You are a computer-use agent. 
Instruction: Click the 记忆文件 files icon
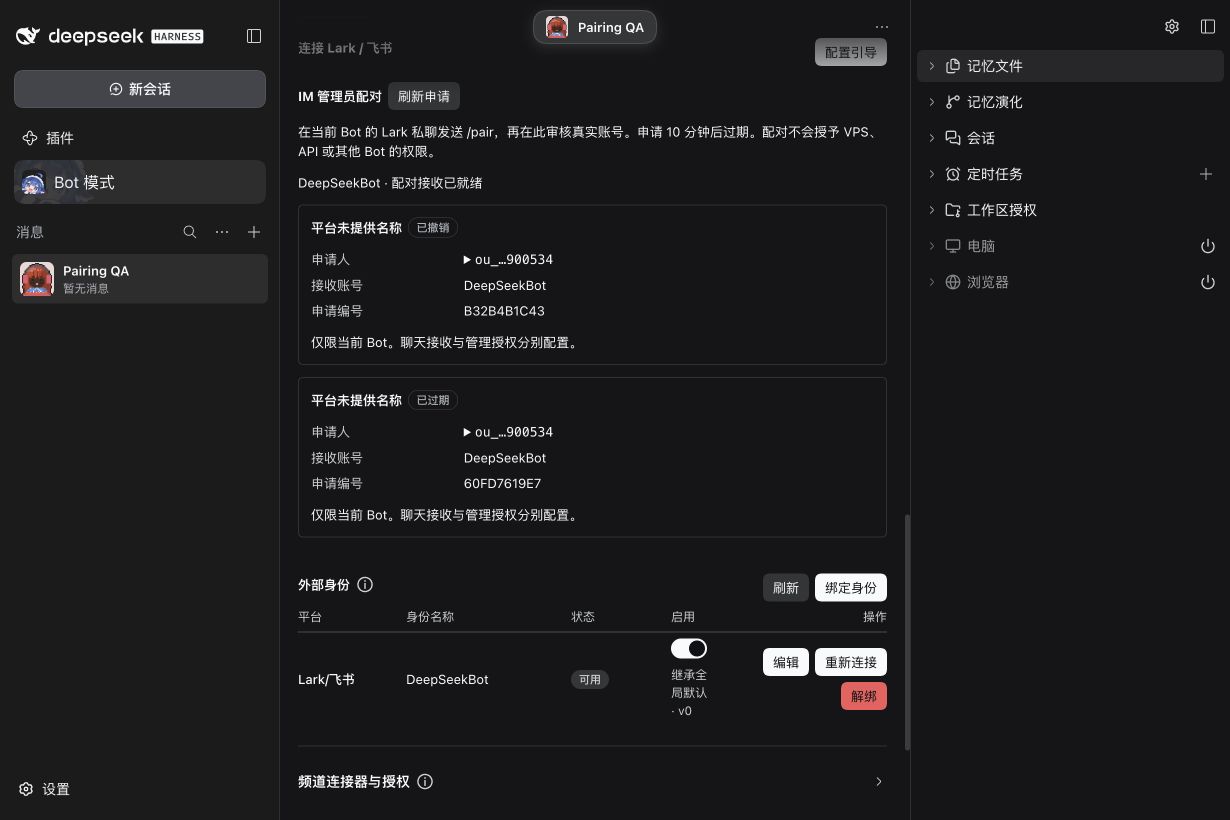pos(953,66)
